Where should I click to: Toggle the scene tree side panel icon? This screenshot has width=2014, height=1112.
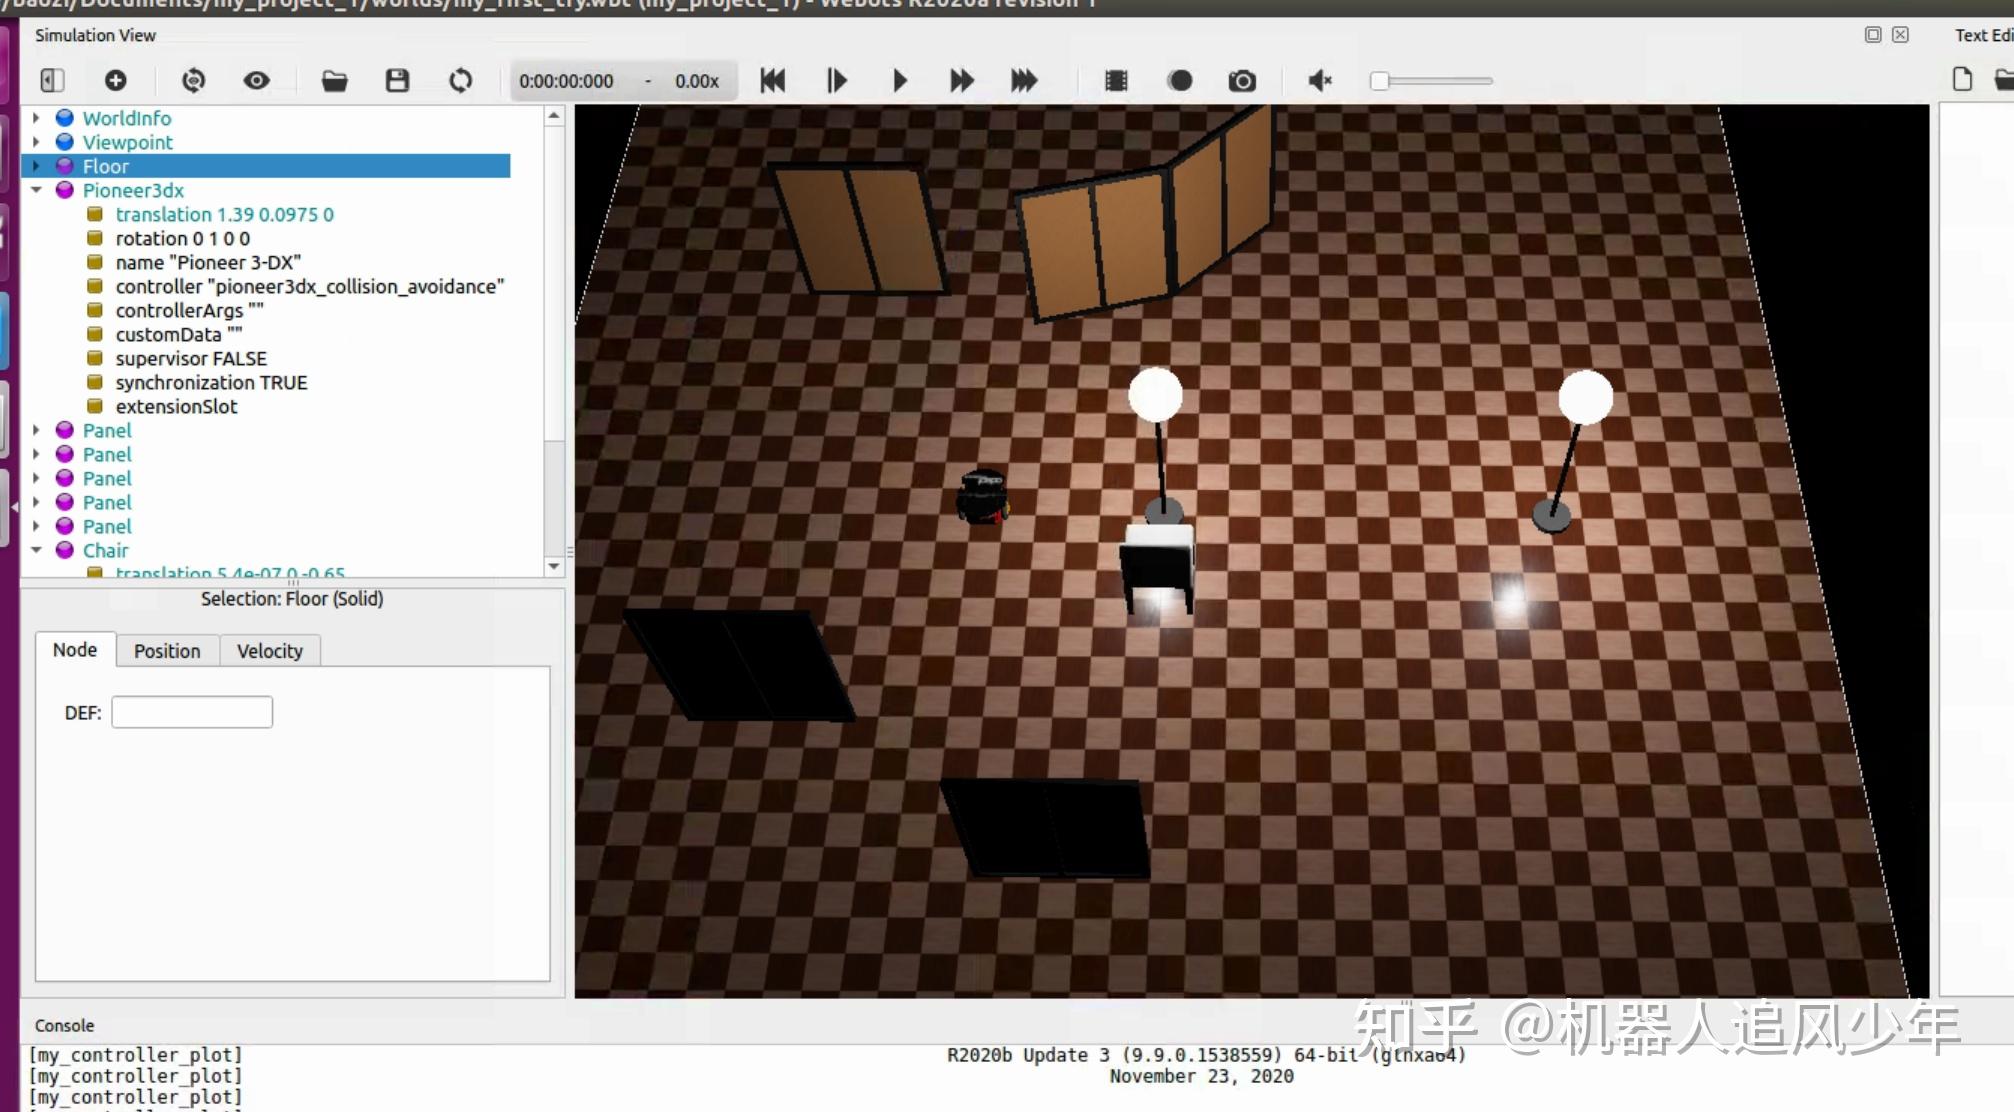coord(52,80)
